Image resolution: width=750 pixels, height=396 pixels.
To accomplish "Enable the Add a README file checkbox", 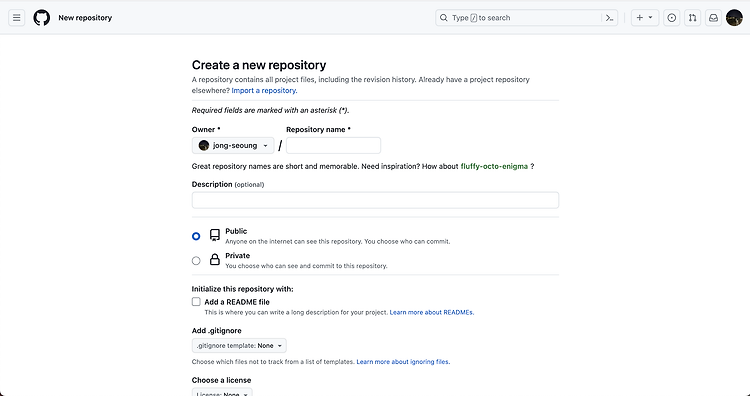I will [196, 302].
